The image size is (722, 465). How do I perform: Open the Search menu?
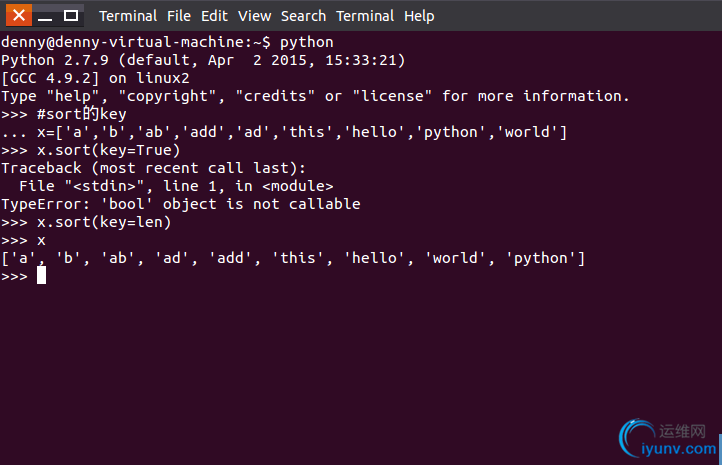(303, 16)
